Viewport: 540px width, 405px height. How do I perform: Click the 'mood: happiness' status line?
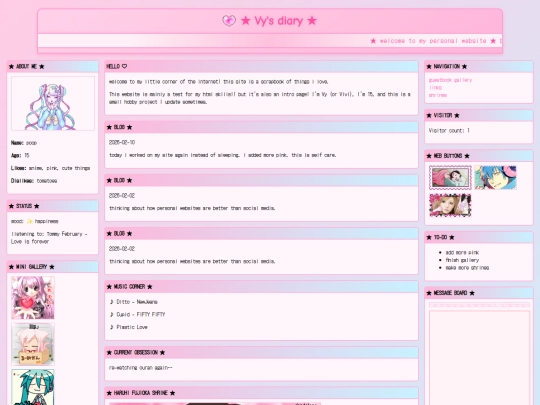(34, 221)
